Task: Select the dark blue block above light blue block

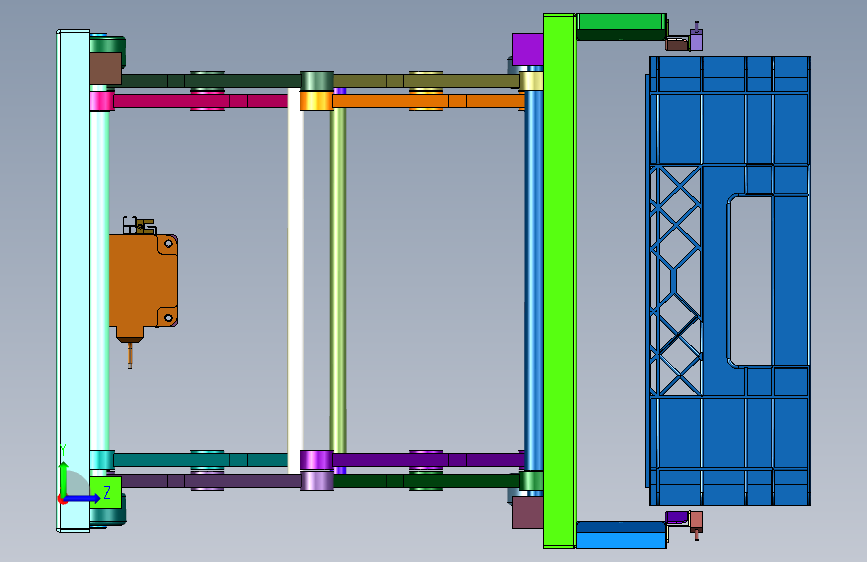Action: [x=620, y=527]
